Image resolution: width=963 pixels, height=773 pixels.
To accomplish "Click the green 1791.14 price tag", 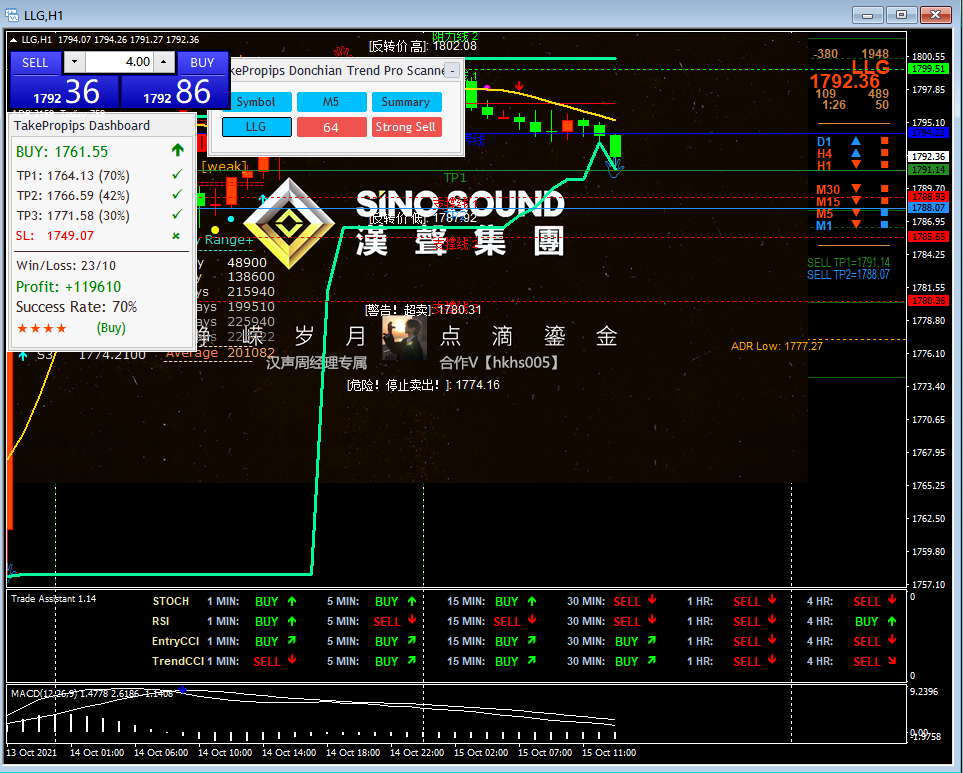I will [929, 169].
